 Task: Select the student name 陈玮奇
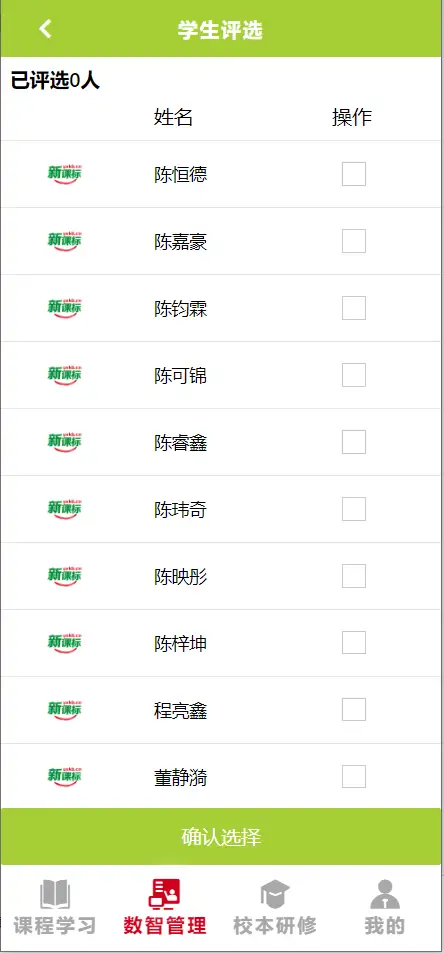[180, 509]
